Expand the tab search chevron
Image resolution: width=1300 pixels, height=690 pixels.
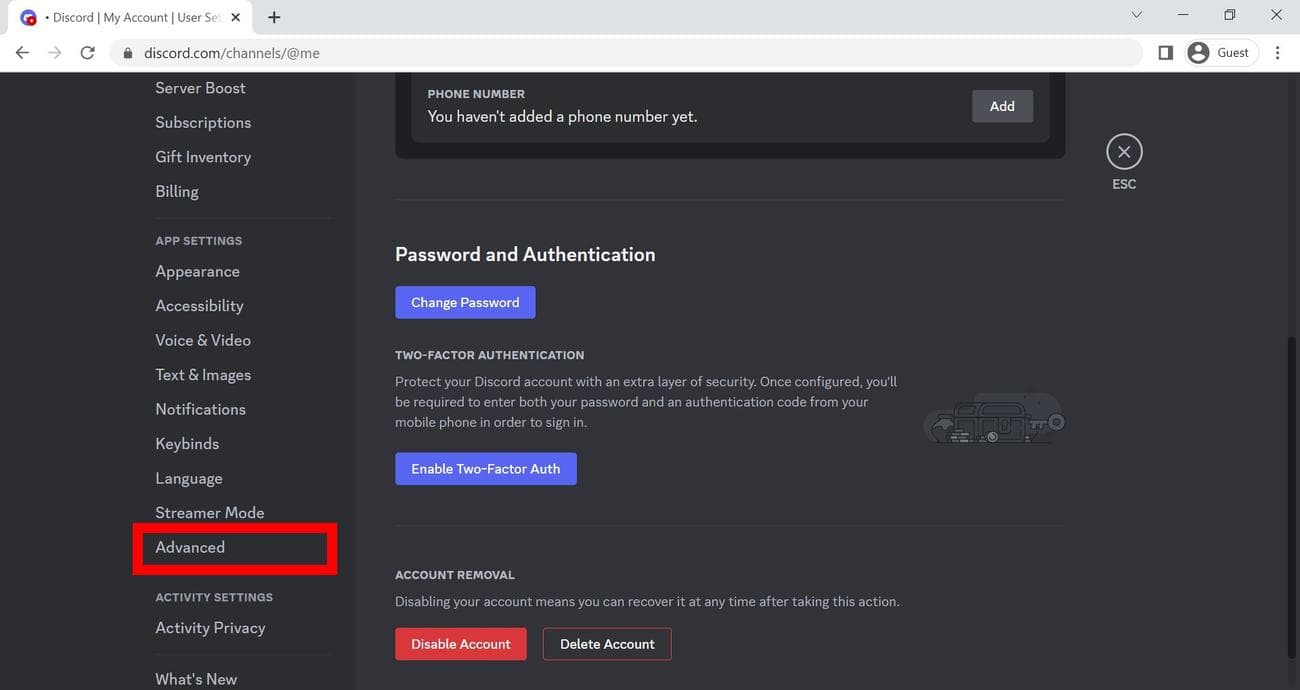click(1136, 16)
